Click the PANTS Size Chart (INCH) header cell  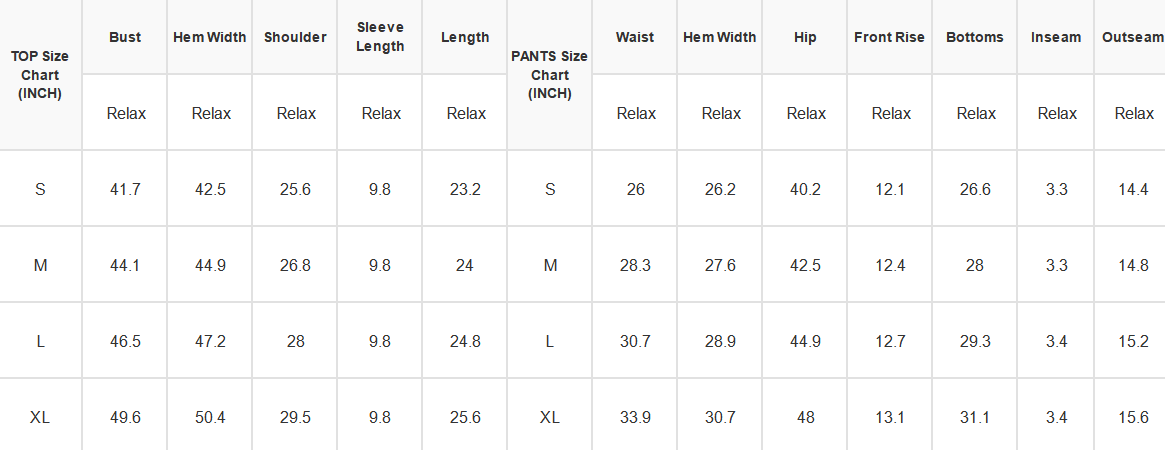pyautogui.click(x=550, y=75)
